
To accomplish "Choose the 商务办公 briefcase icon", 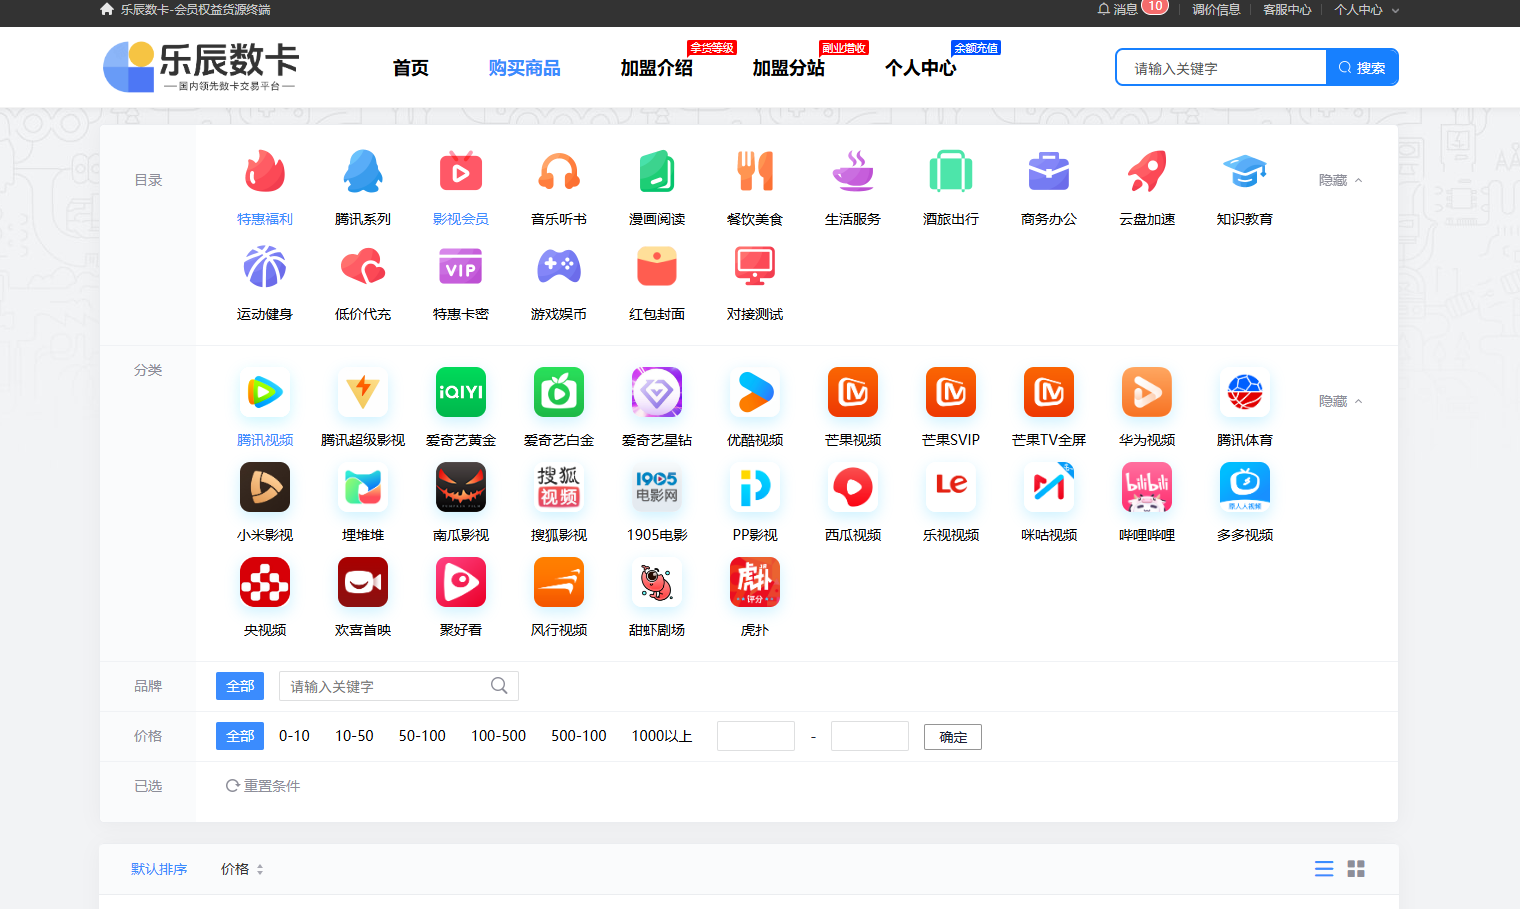I will [1049, 172].
